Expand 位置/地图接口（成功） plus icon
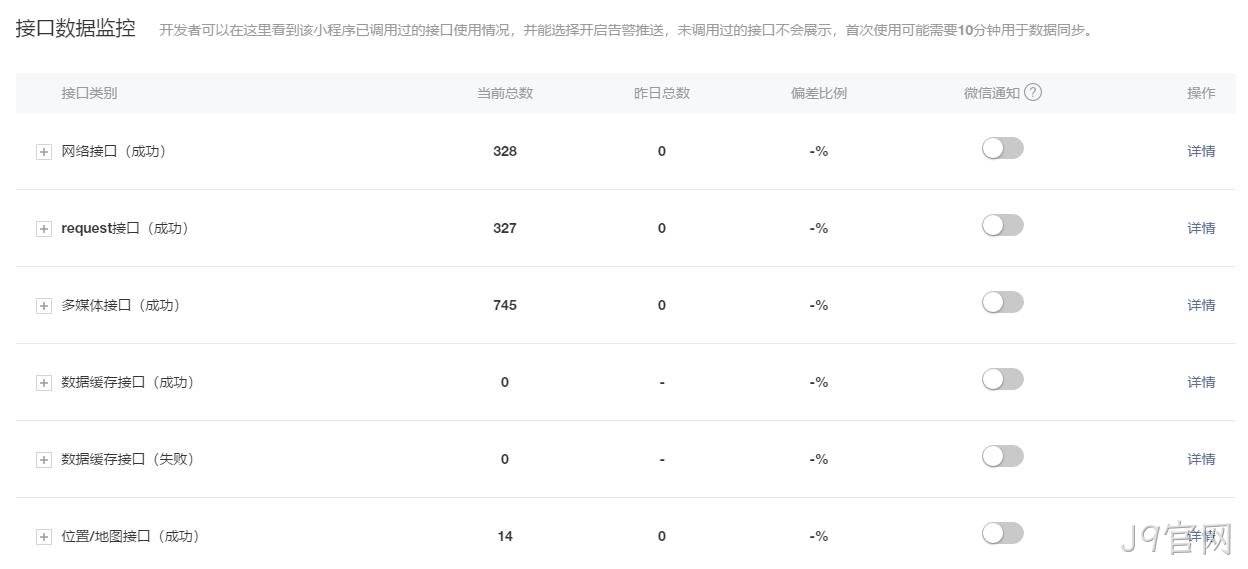This screenshot has height=569, width=1248. coord(44,537)
